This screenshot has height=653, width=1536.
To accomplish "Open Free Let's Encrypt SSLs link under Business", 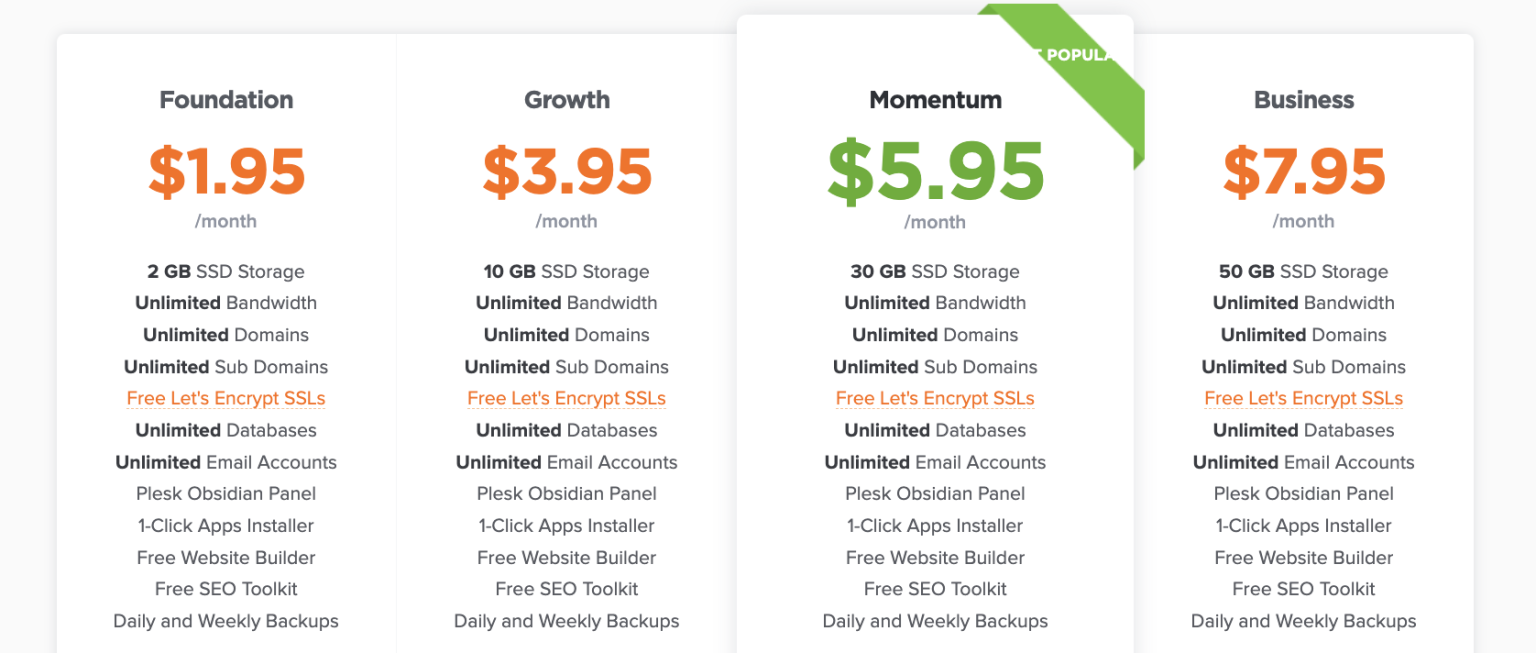I will coord(1304,398).
